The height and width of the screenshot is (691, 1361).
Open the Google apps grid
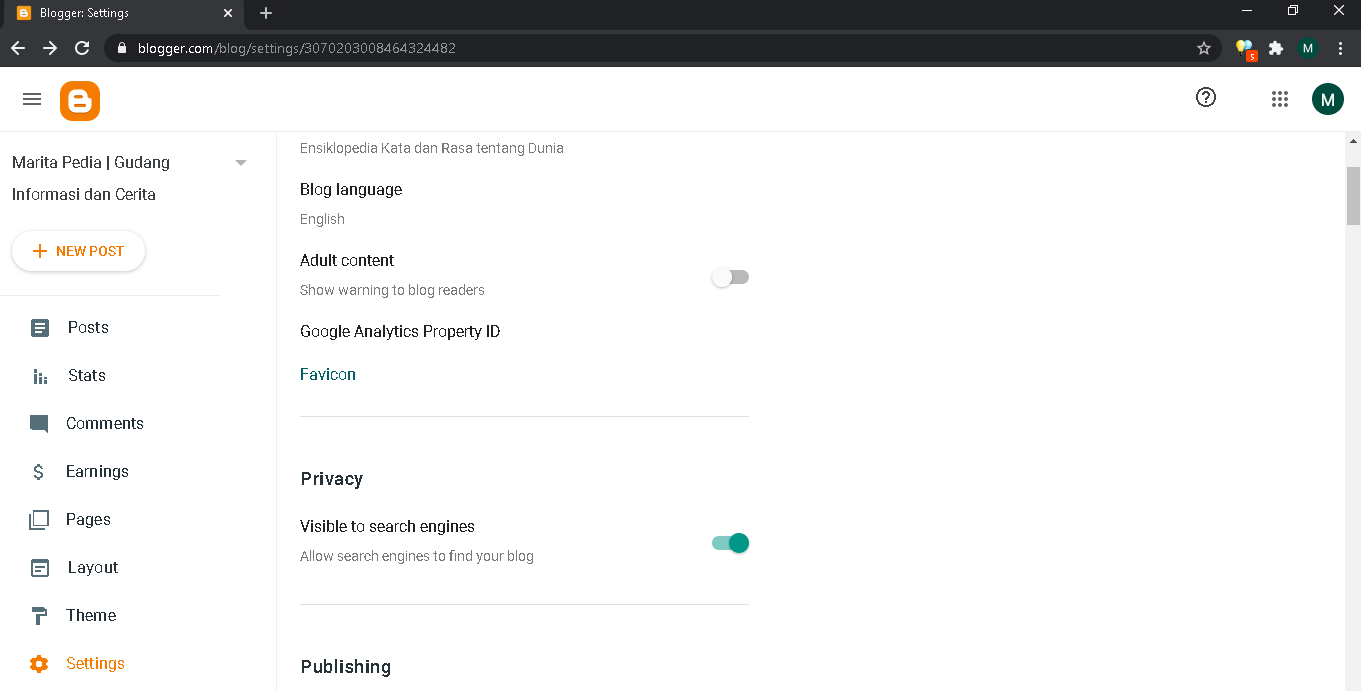[1279, 99]
